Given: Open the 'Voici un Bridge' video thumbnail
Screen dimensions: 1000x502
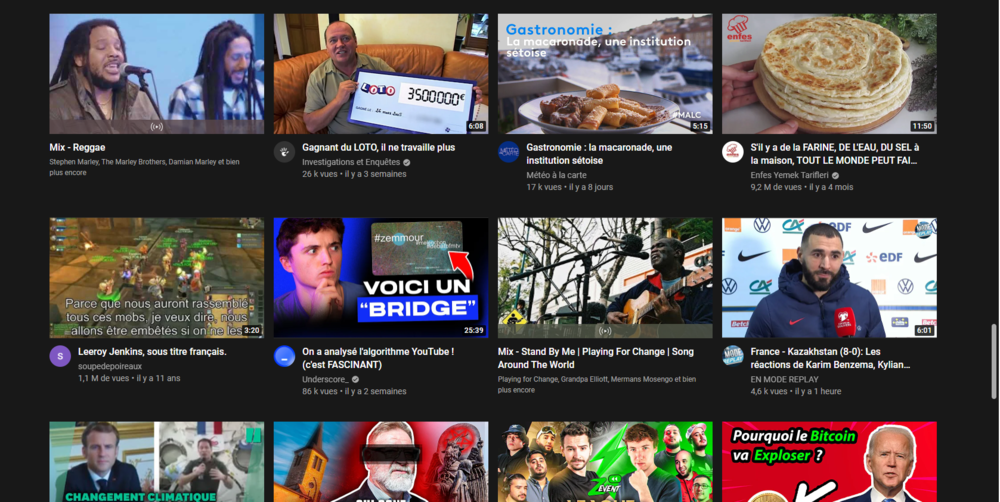Looking at the screenshot, I should [x=381, y=277].
